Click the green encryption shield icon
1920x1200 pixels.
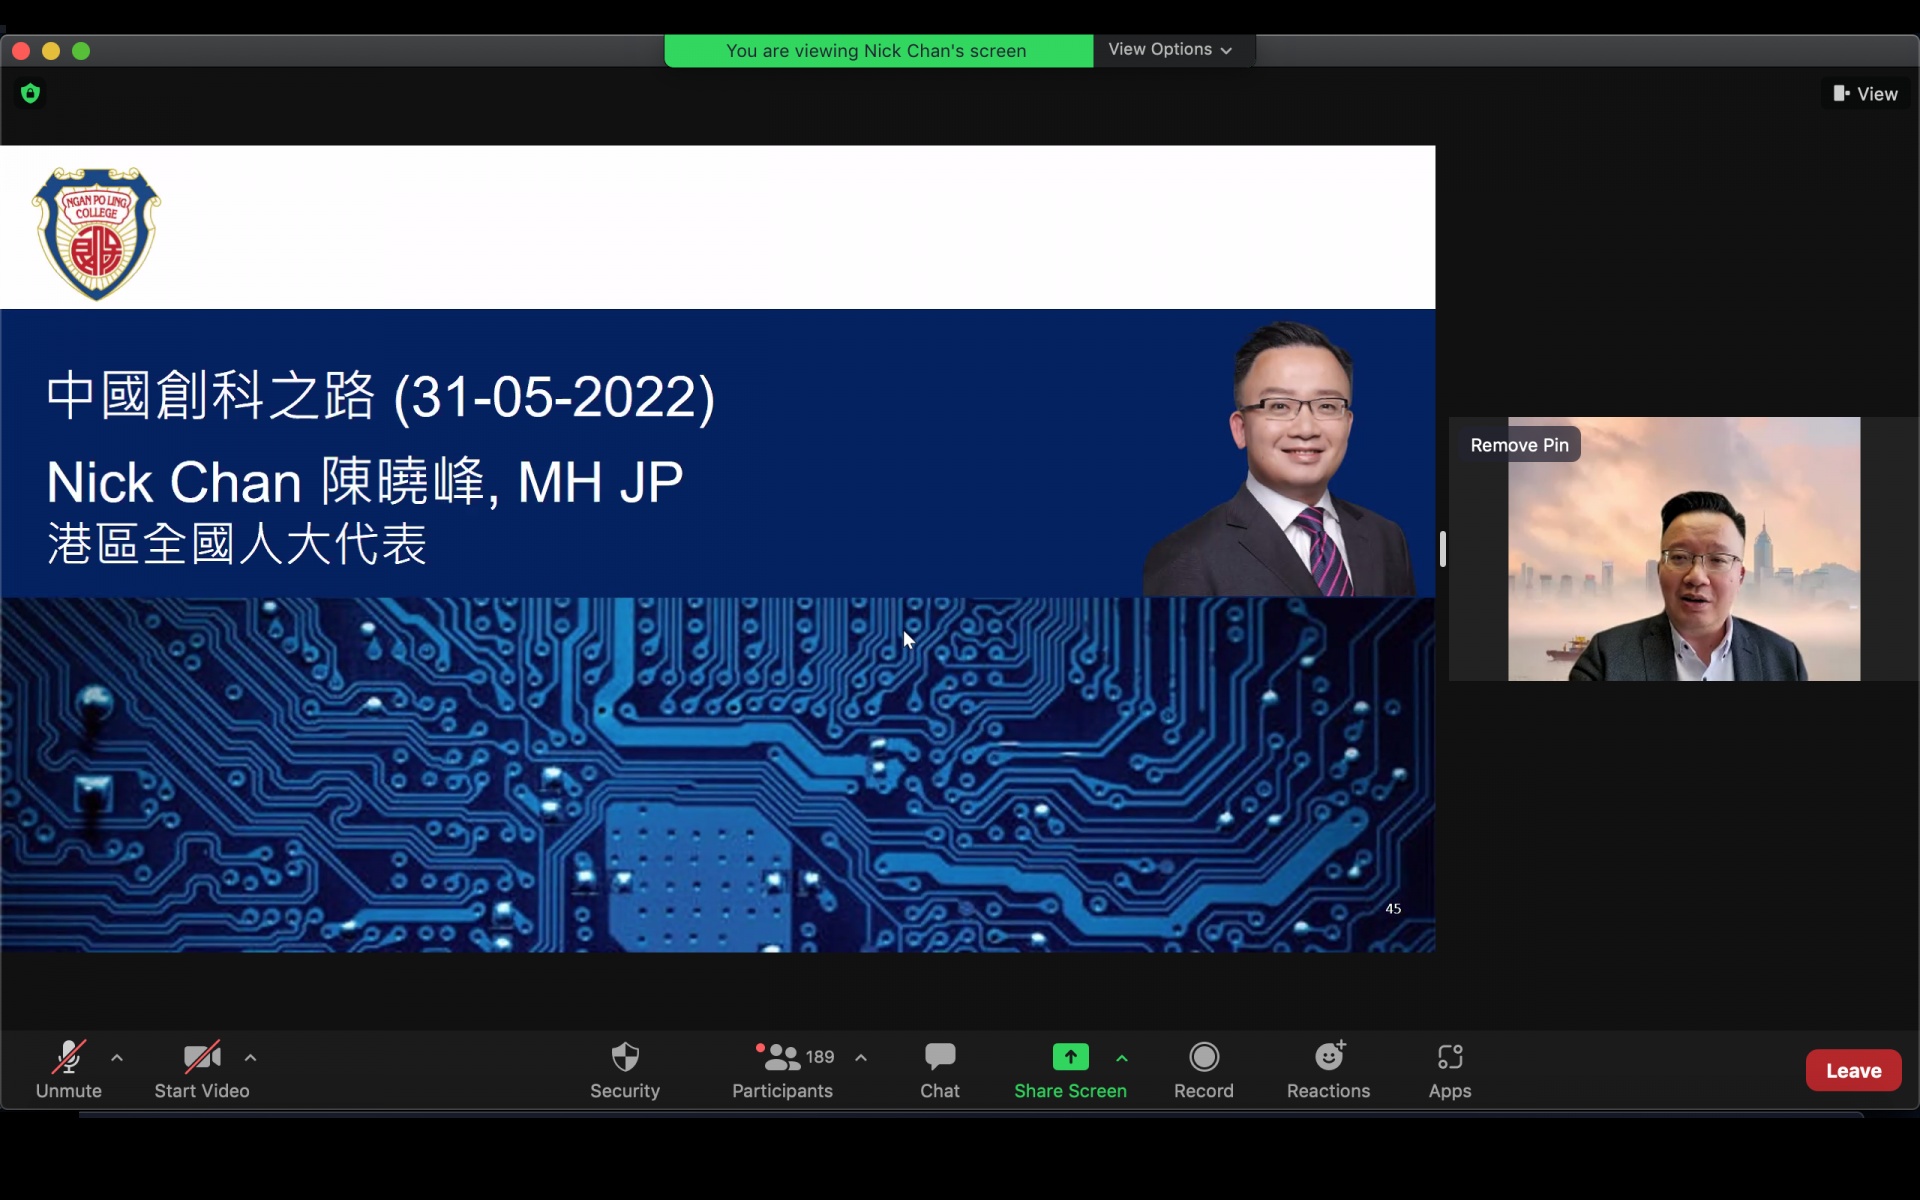31,94
